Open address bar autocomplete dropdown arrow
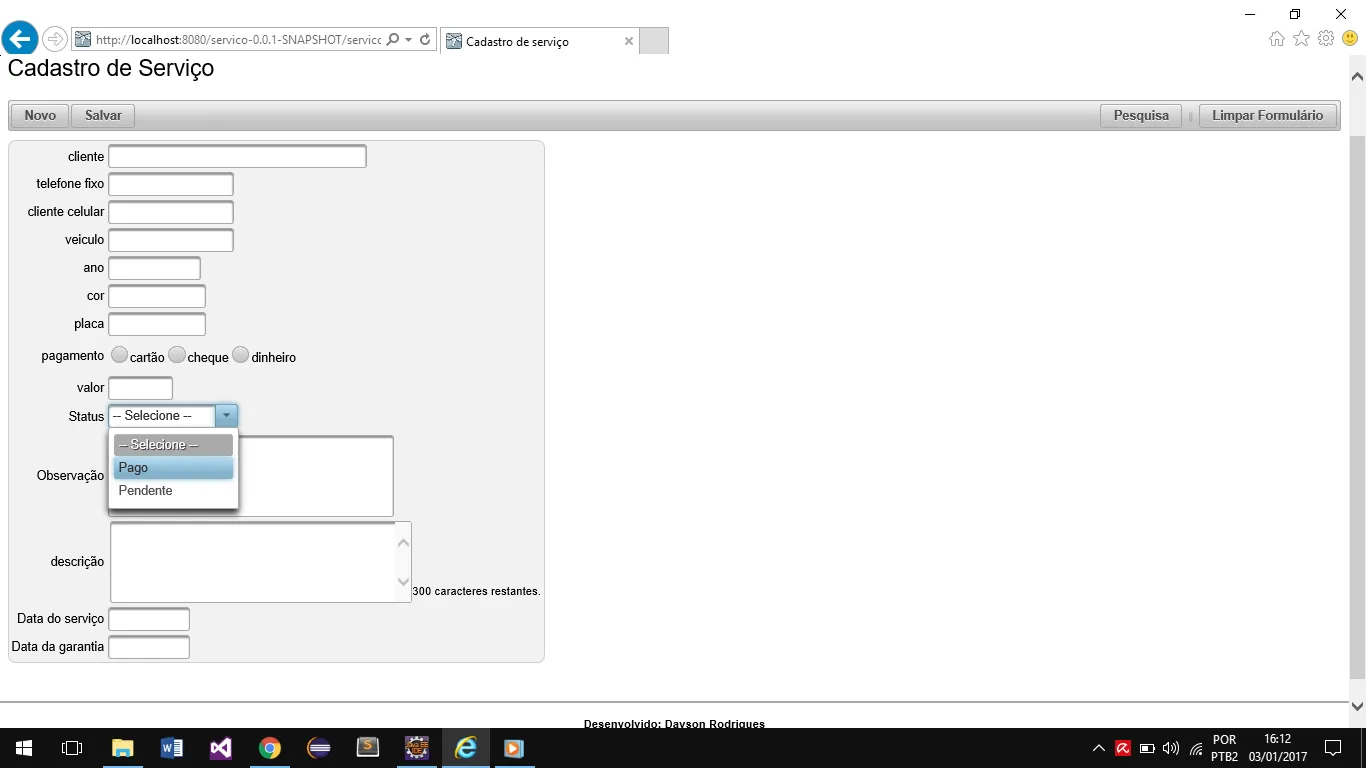 [x=409, y=40]
